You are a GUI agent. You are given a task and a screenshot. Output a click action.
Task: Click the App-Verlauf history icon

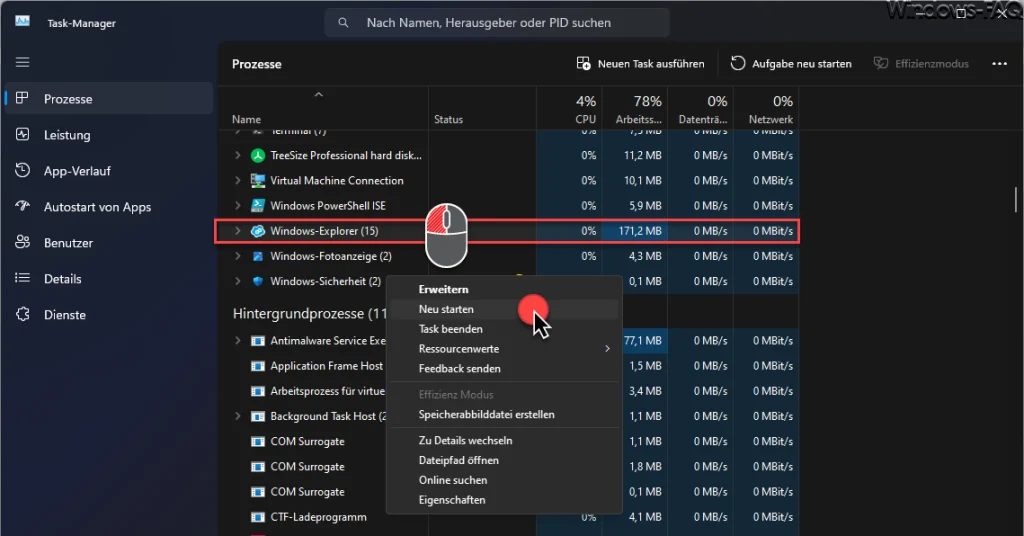[x=22, y=170]
